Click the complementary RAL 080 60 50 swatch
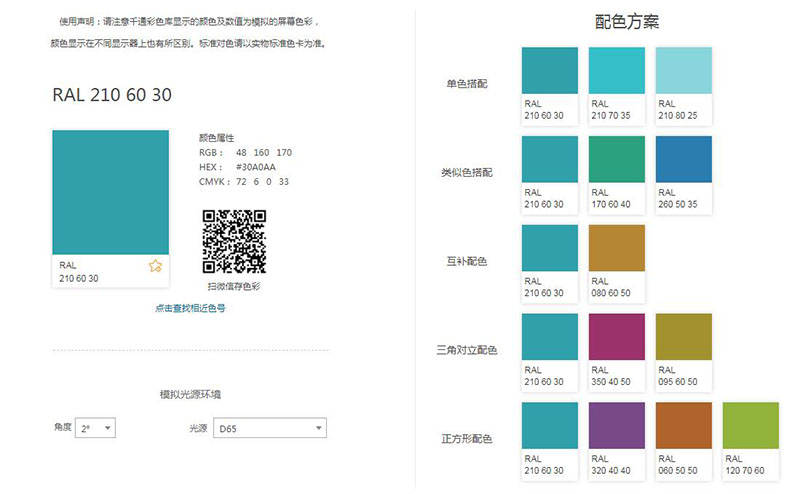Screen dimensions: 800x494 click(x=616, y=248)
